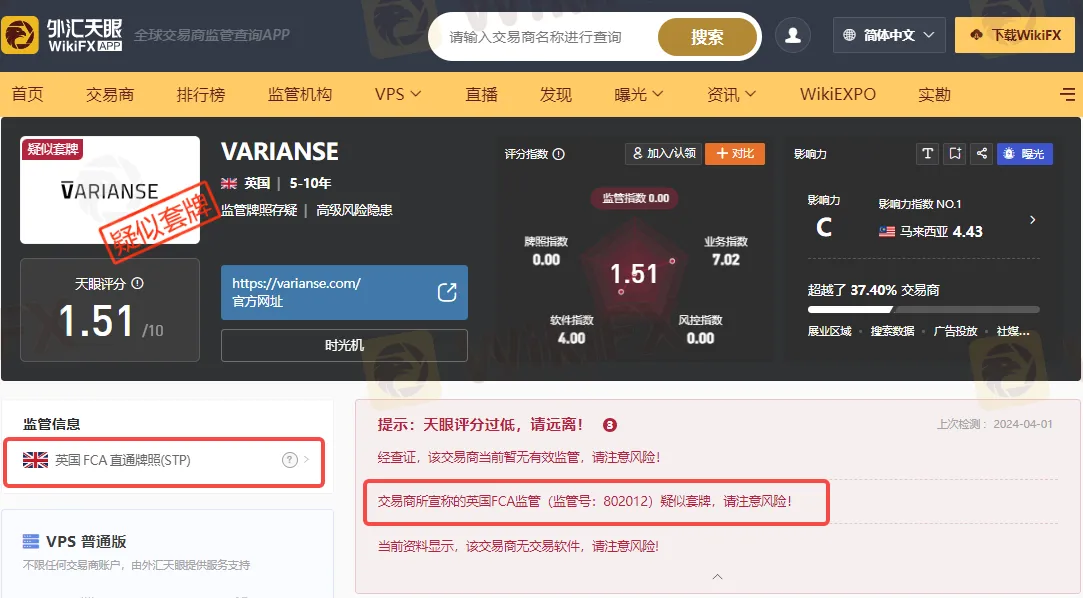
Task: Open the 交易商 nav item
Action: pyautogui.click(x=110, y=94)
